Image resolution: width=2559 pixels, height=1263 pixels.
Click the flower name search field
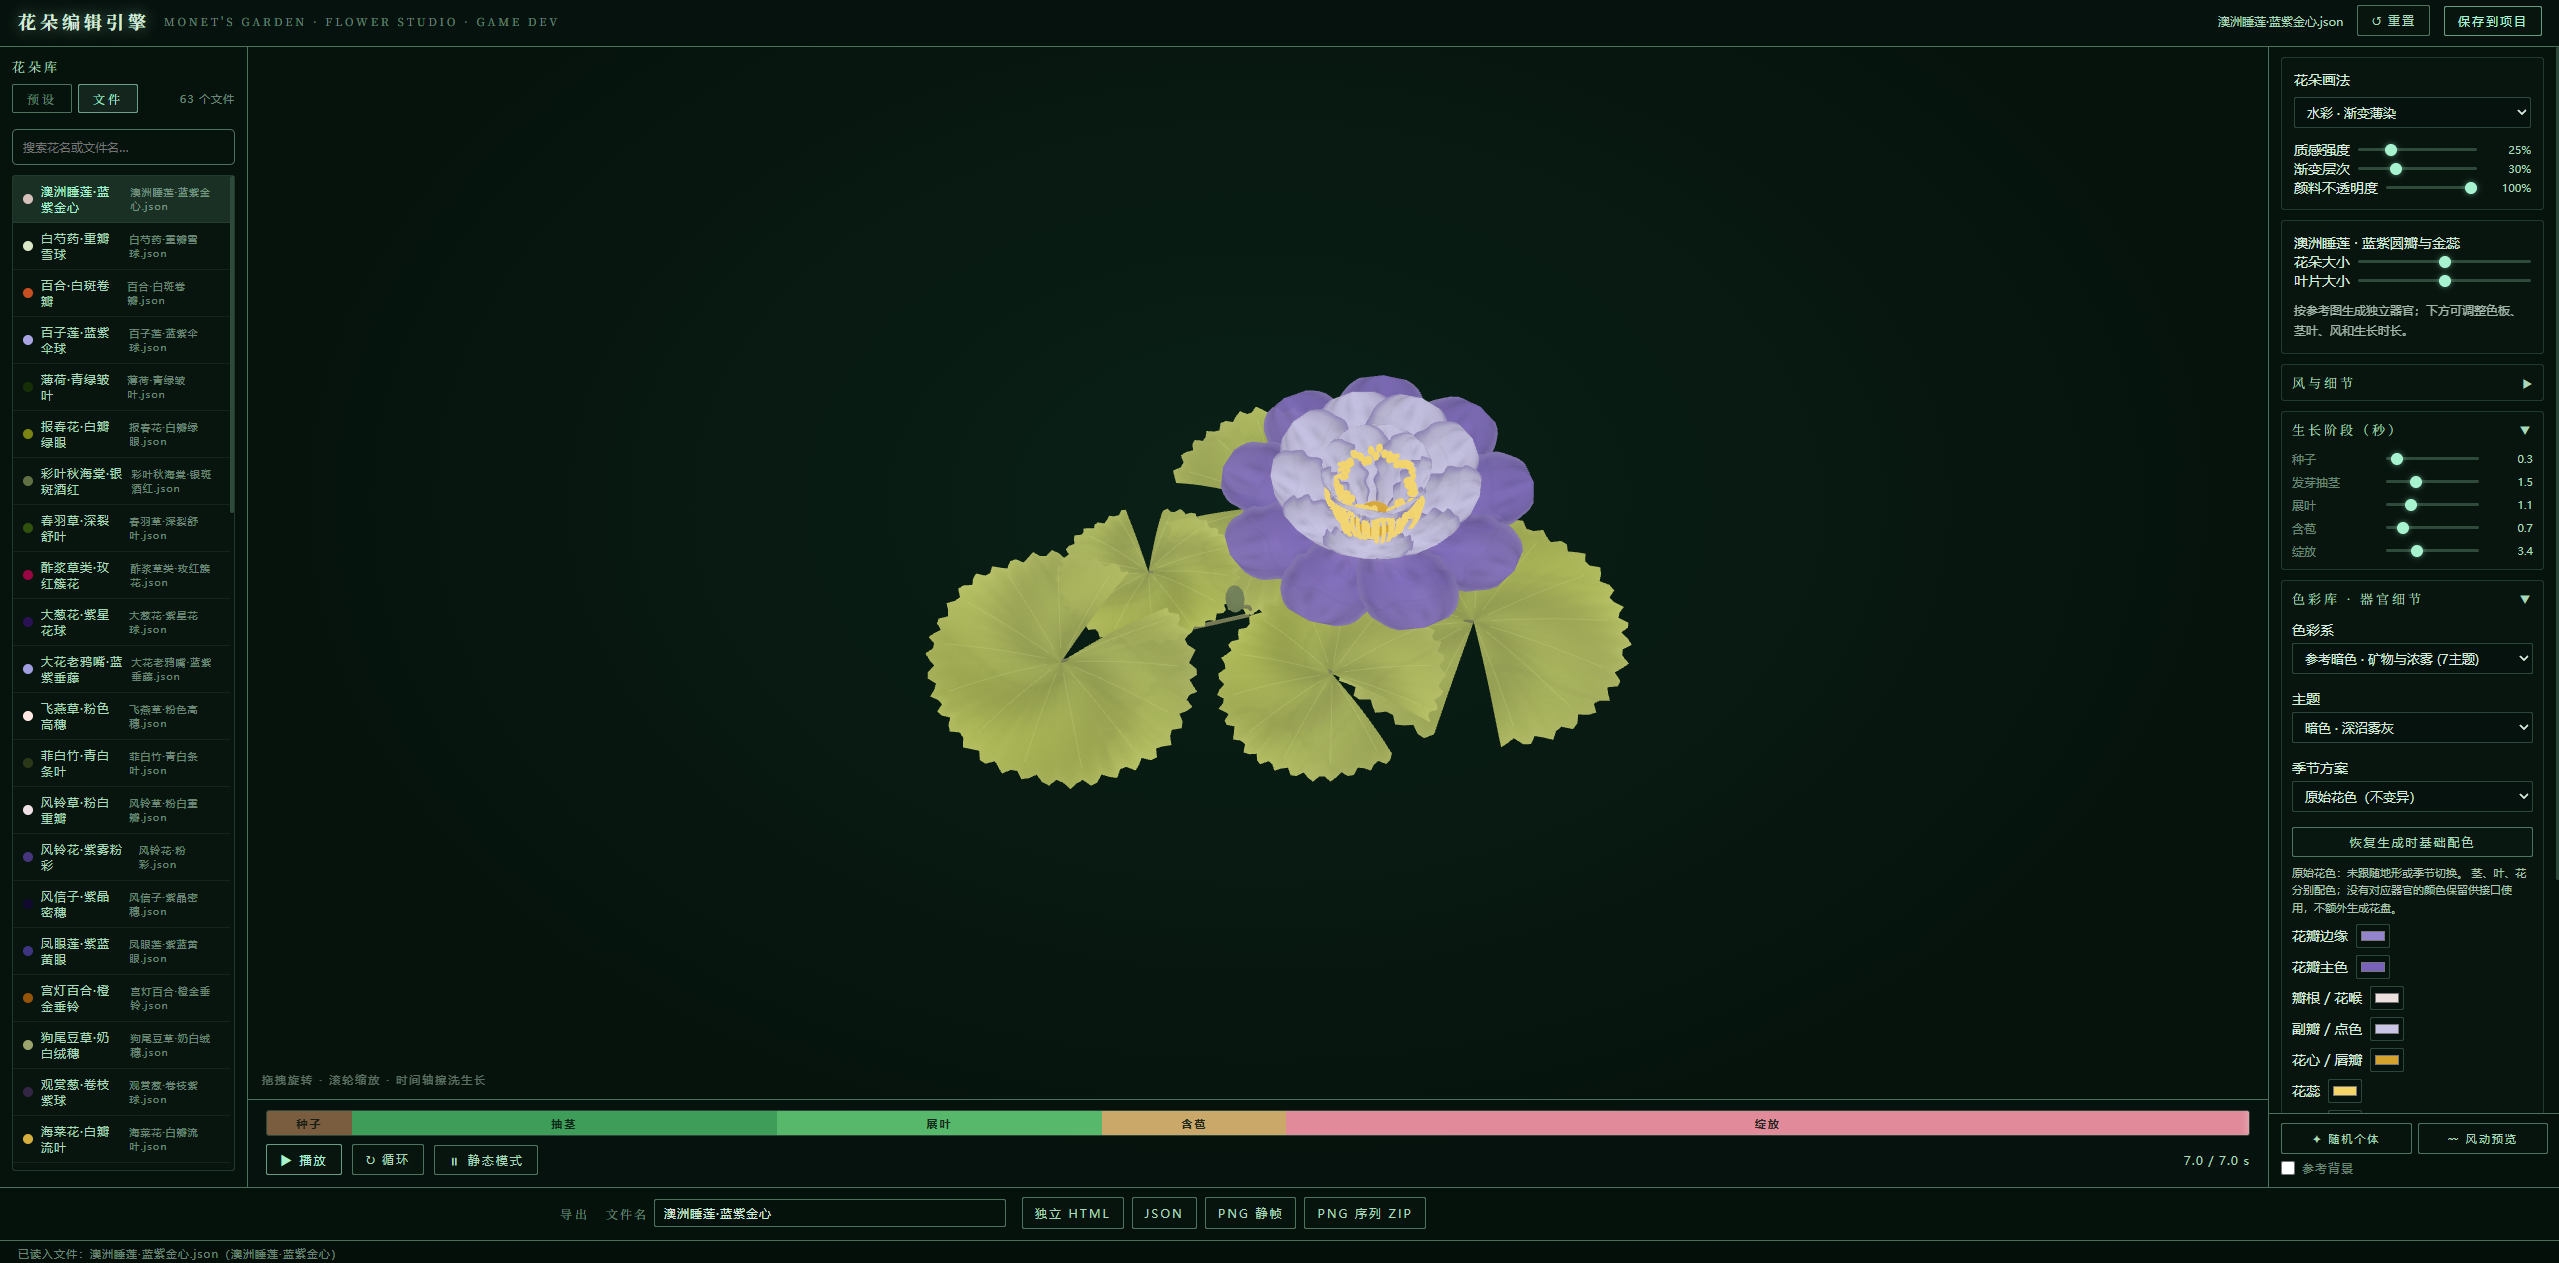[123, 147]
